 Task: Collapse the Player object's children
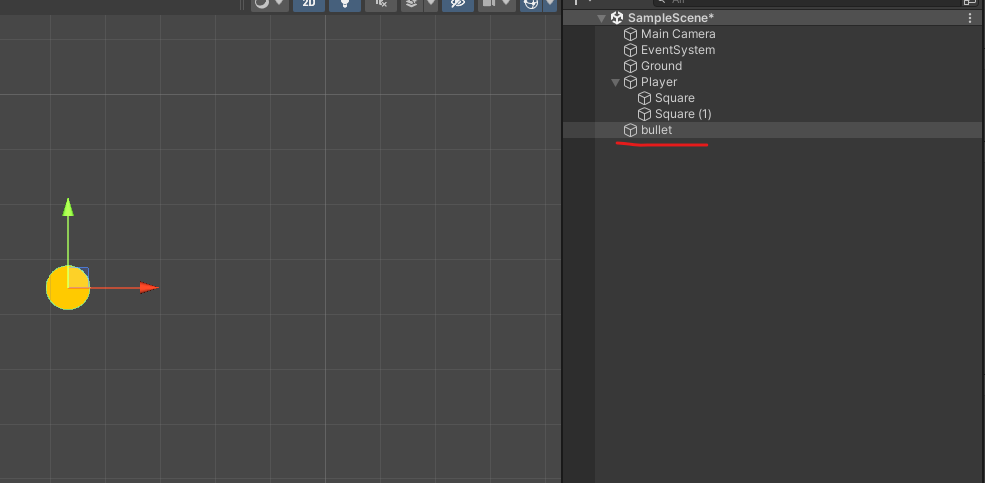(x=616, y=82)
